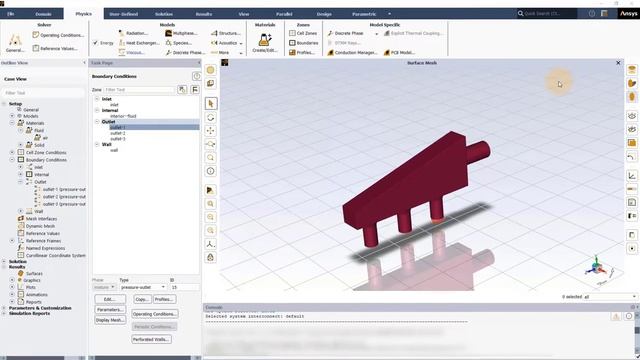Screen dimensions: 640x360
Task: Select the rotate view tool
Action: 211,118
